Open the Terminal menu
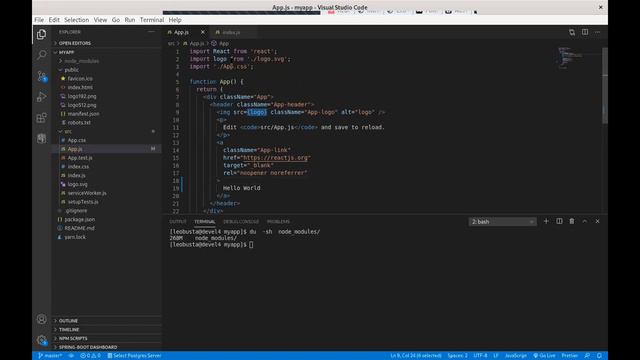This screenshot has width=640, height=360. [152, 20]
